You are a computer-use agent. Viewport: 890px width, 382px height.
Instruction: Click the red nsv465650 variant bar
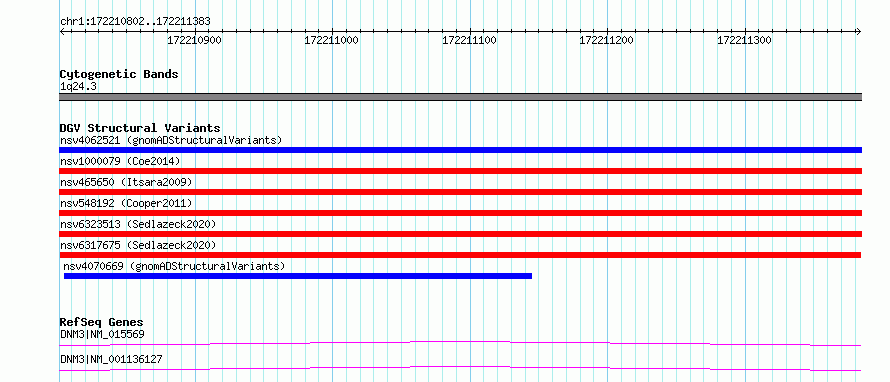click(x=460, y=192)
